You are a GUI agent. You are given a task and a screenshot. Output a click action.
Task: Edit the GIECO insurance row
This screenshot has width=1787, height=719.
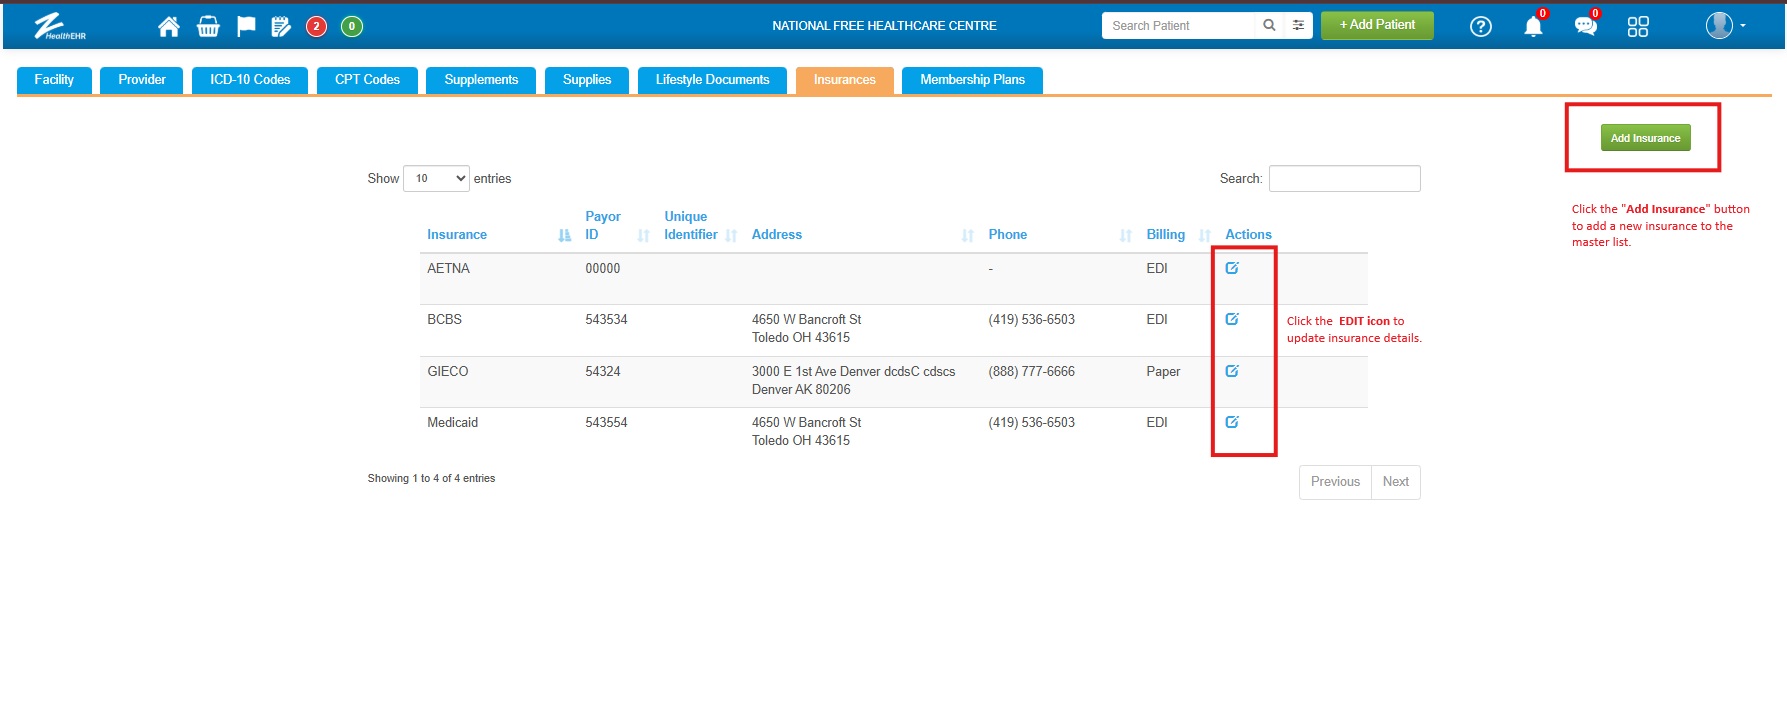(x=1232, y=371)
